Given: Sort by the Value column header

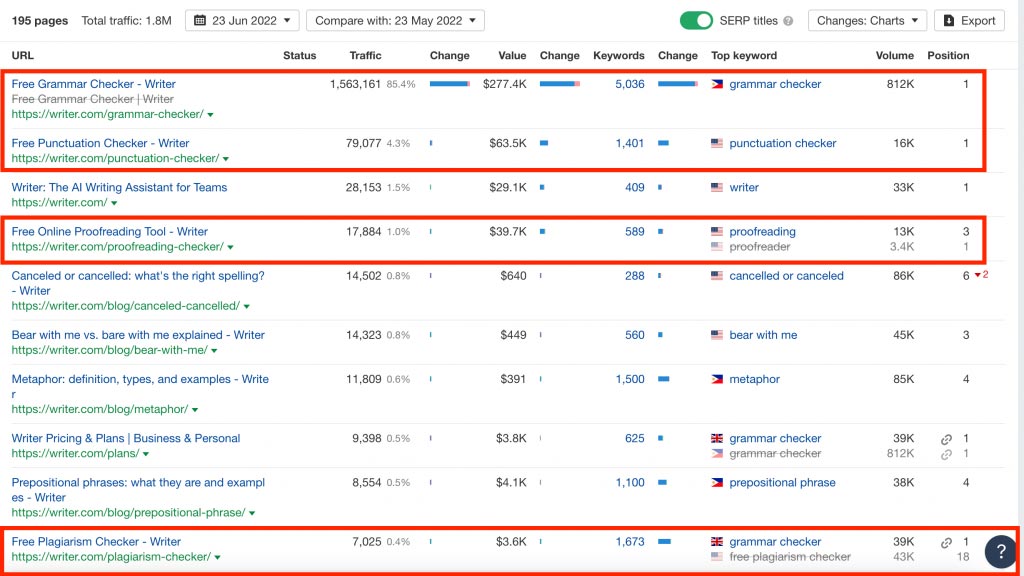Looking at the screenshot, I should [x=512, y=56].
